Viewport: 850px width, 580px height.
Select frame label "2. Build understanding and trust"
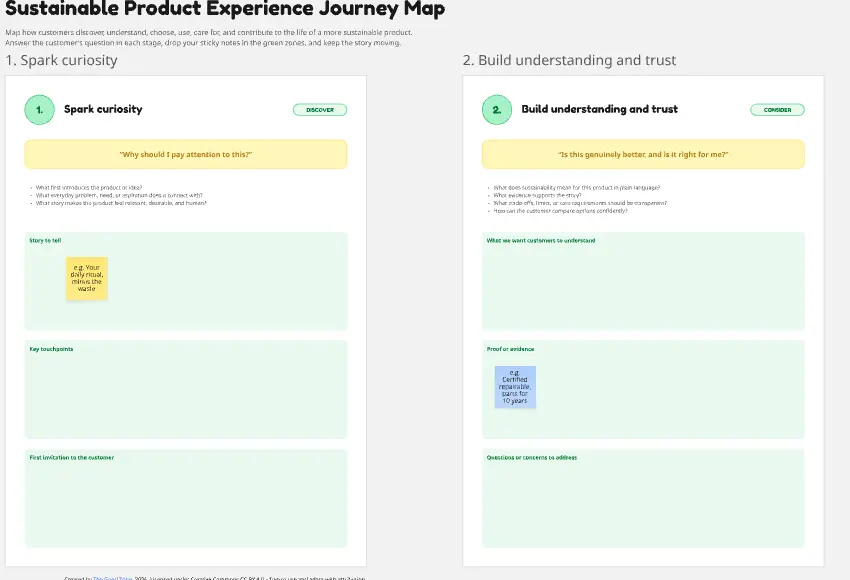(569, 60)
